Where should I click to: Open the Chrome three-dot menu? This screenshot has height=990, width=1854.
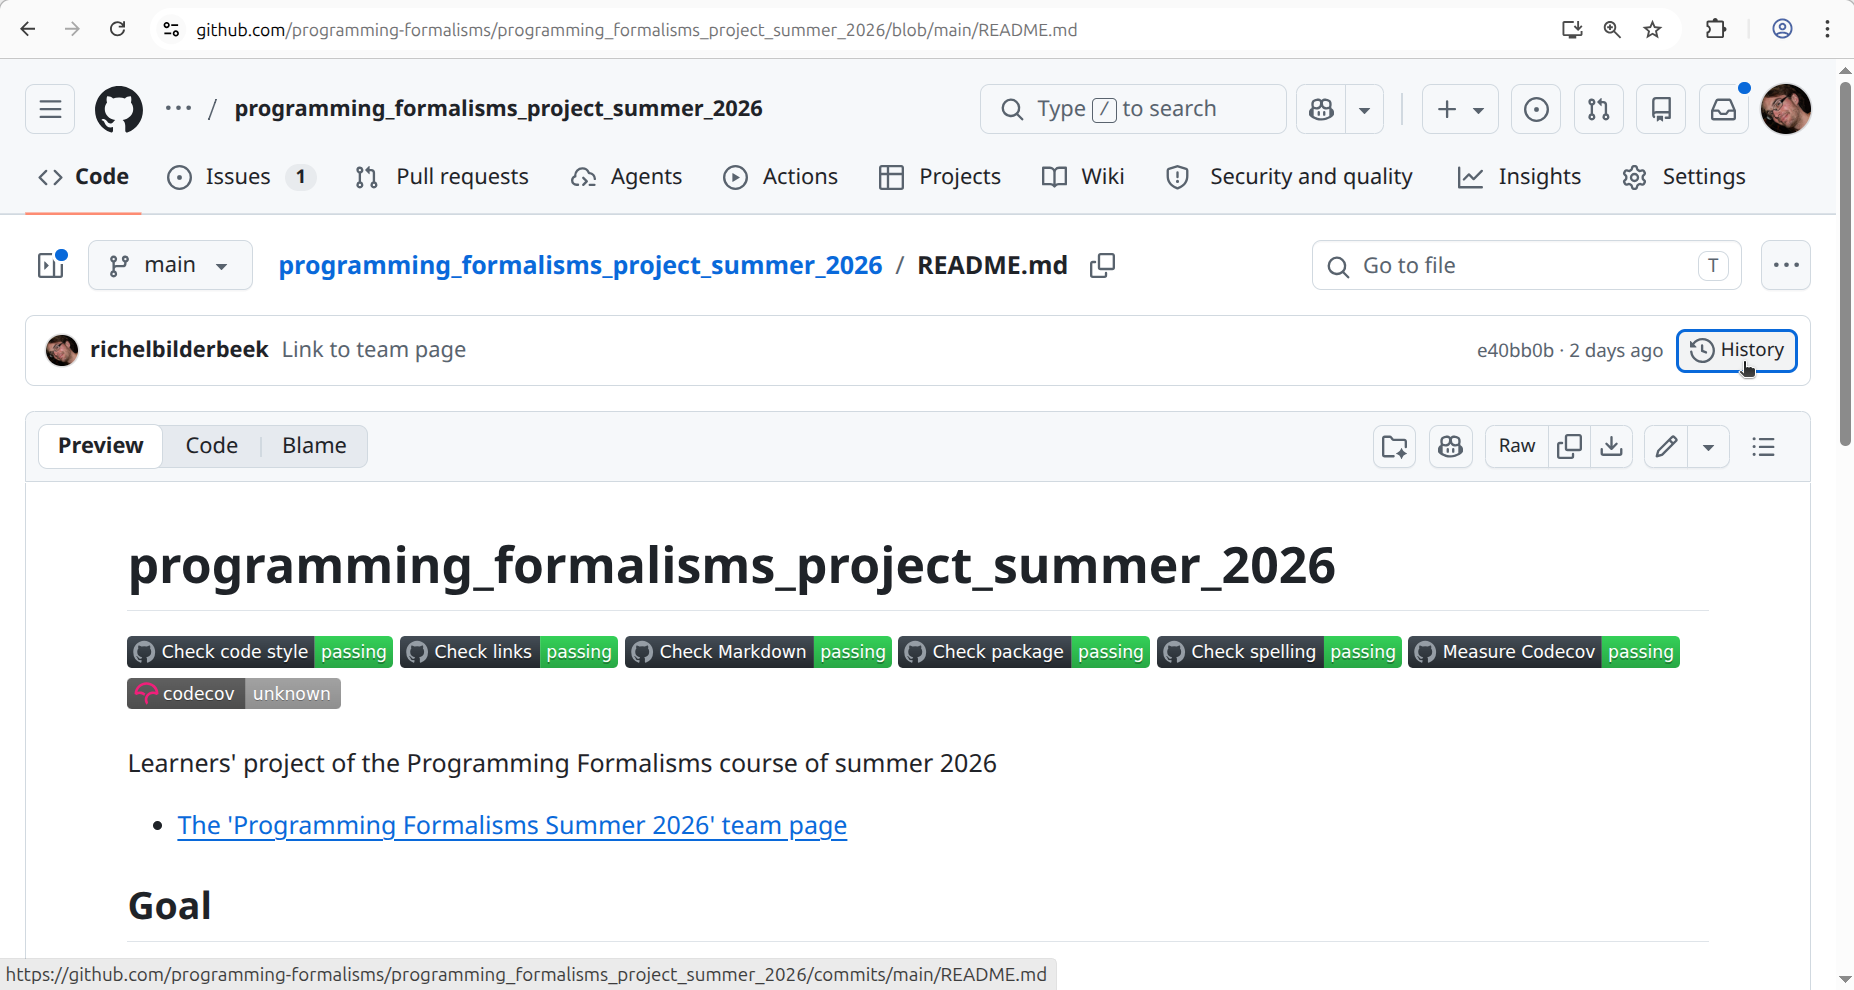click(1827, 29)
